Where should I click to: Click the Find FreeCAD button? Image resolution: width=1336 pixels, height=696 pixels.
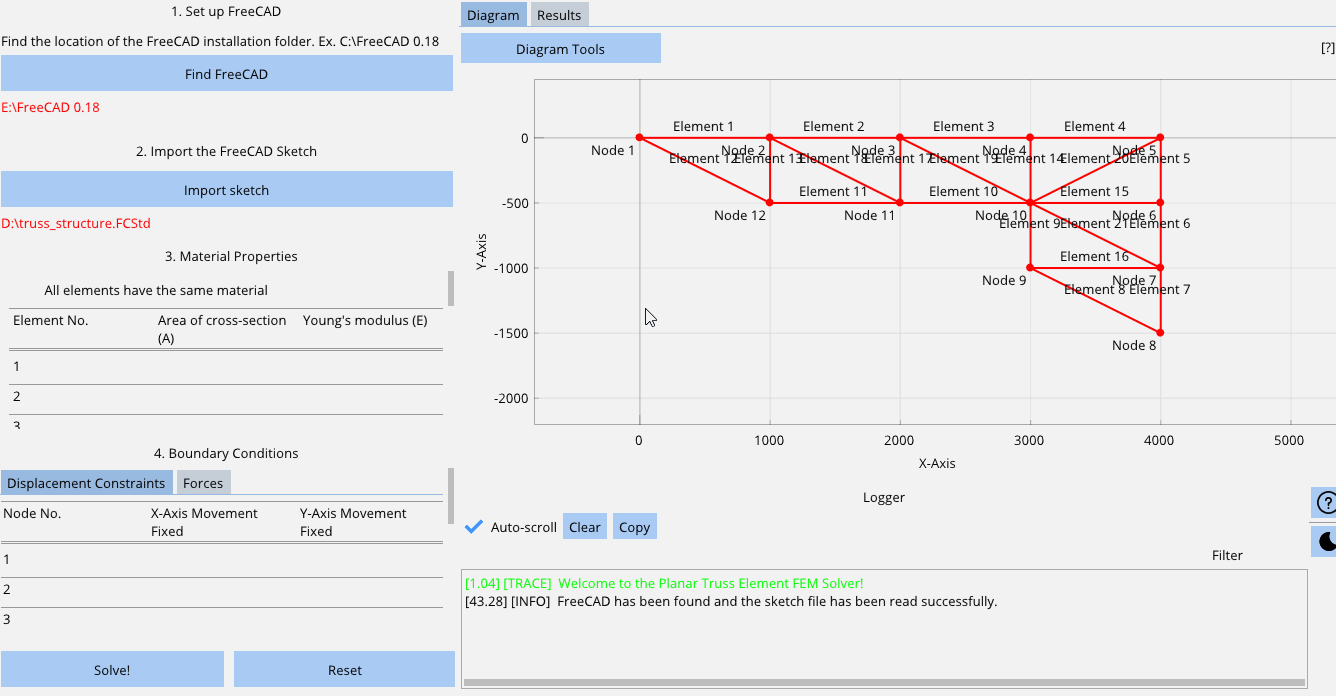point(226,74)
